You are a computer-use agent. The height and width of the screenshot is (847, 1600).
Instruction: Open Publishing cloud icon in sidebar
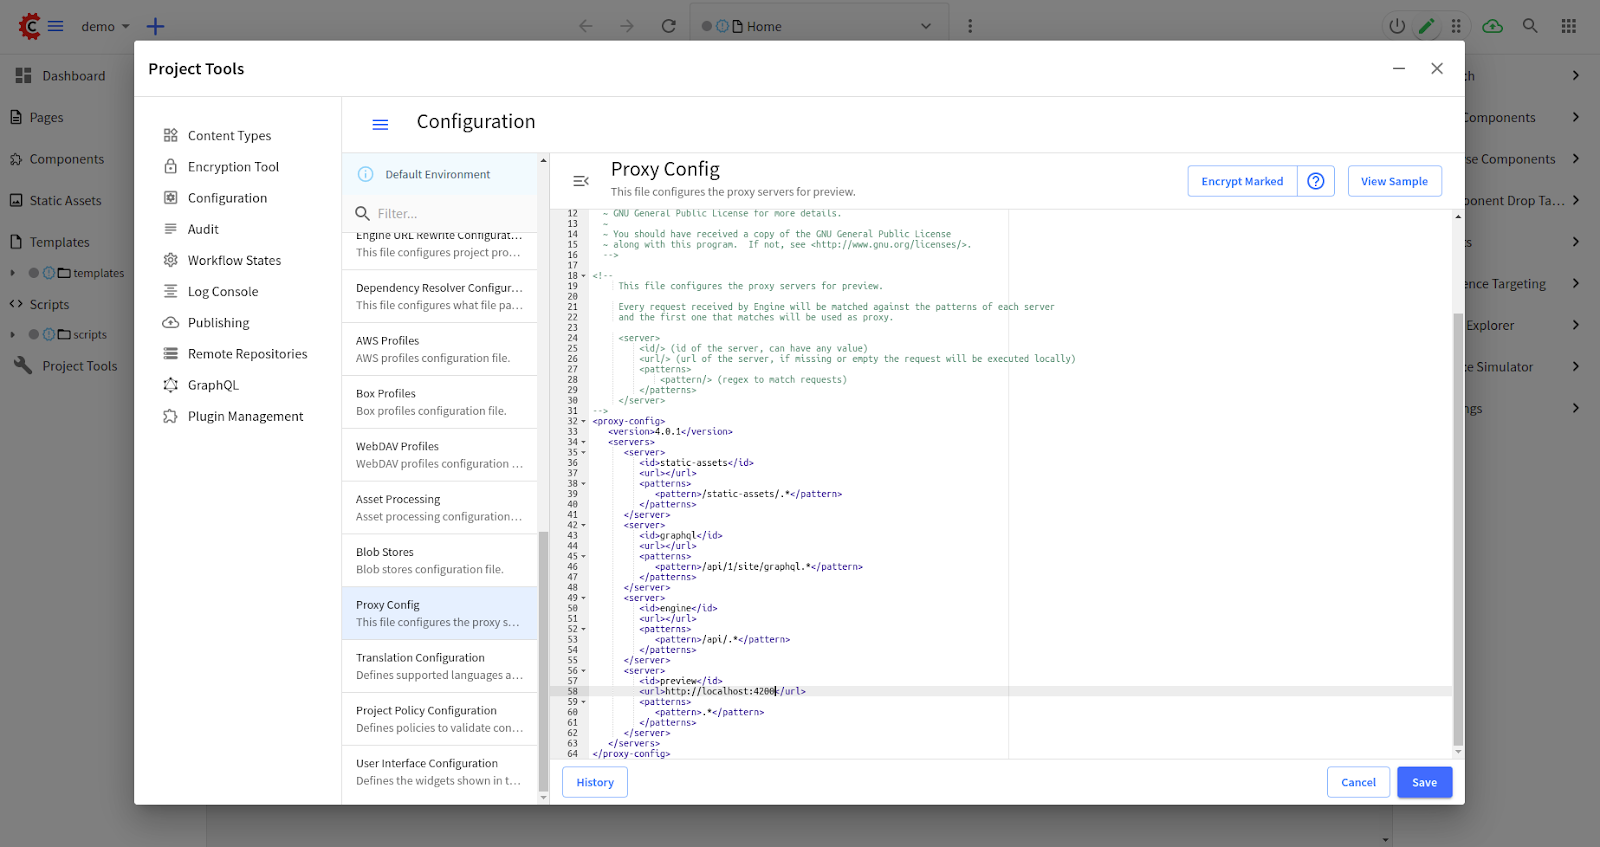click(x=171, y=323)
